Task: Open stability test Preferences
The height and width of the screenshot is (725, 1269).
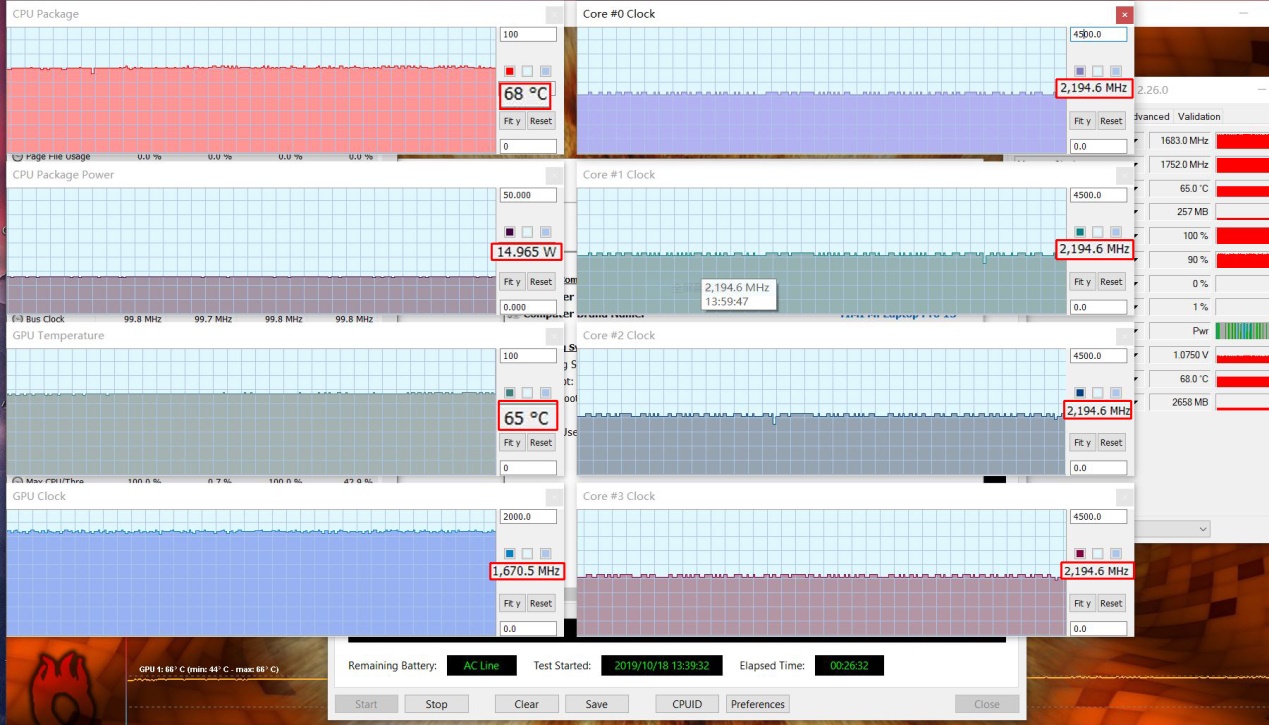Action: point(758,704)
